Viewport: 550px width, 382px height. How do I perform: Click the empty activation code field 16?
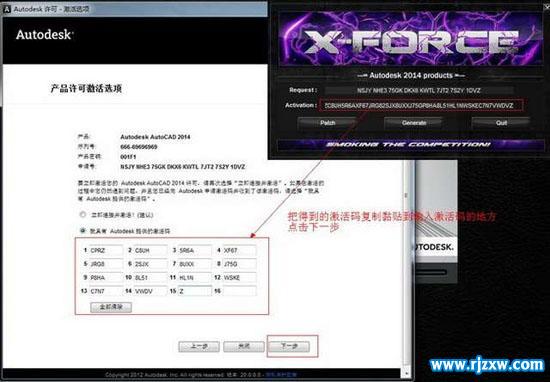240,291
